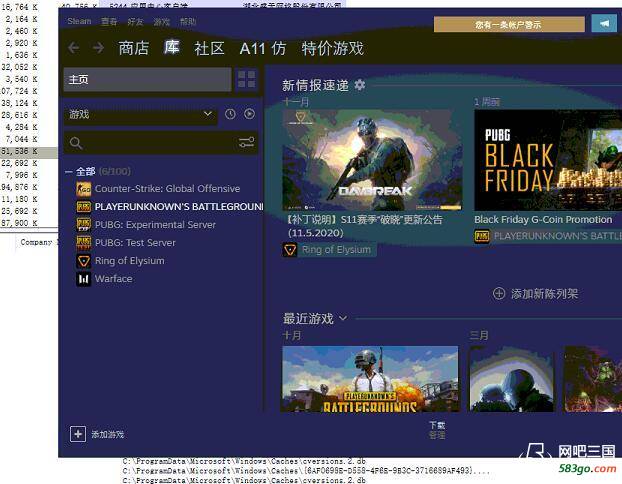The width and height of the screenshot is (622, 484).
Task: Click Ring of Elysium icon under news
Action: 290,250
